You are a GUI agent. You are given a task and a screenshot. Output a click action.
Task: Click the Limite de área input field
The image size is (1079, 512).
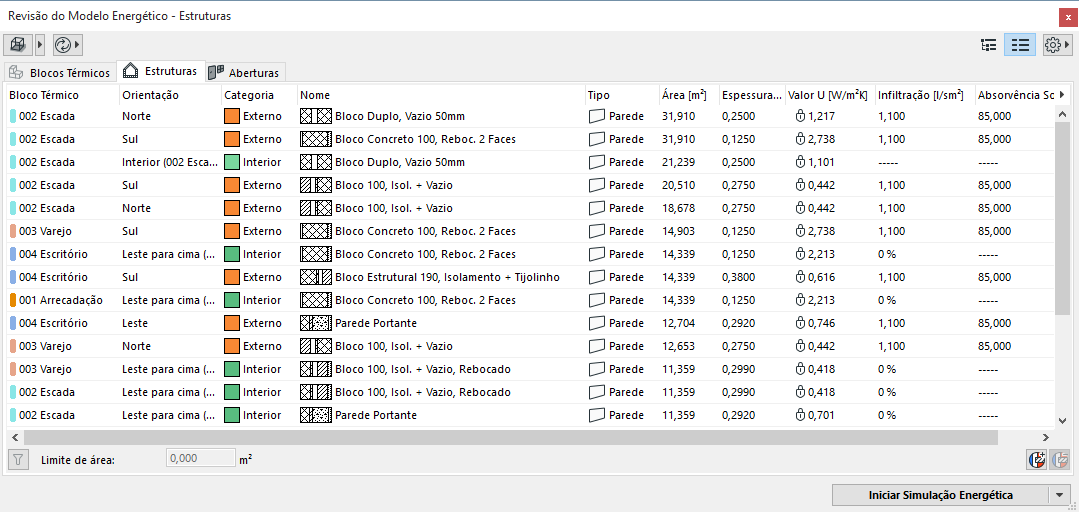coord(199,459)
